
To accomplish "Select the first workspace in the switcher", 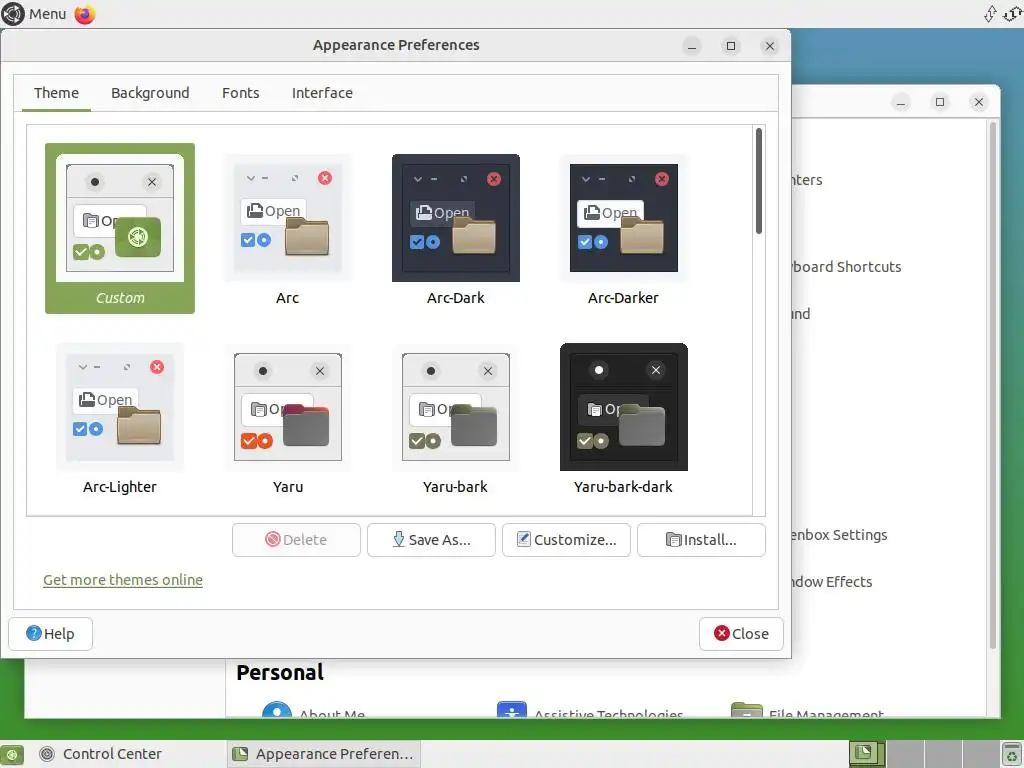I will coord(867,754).
